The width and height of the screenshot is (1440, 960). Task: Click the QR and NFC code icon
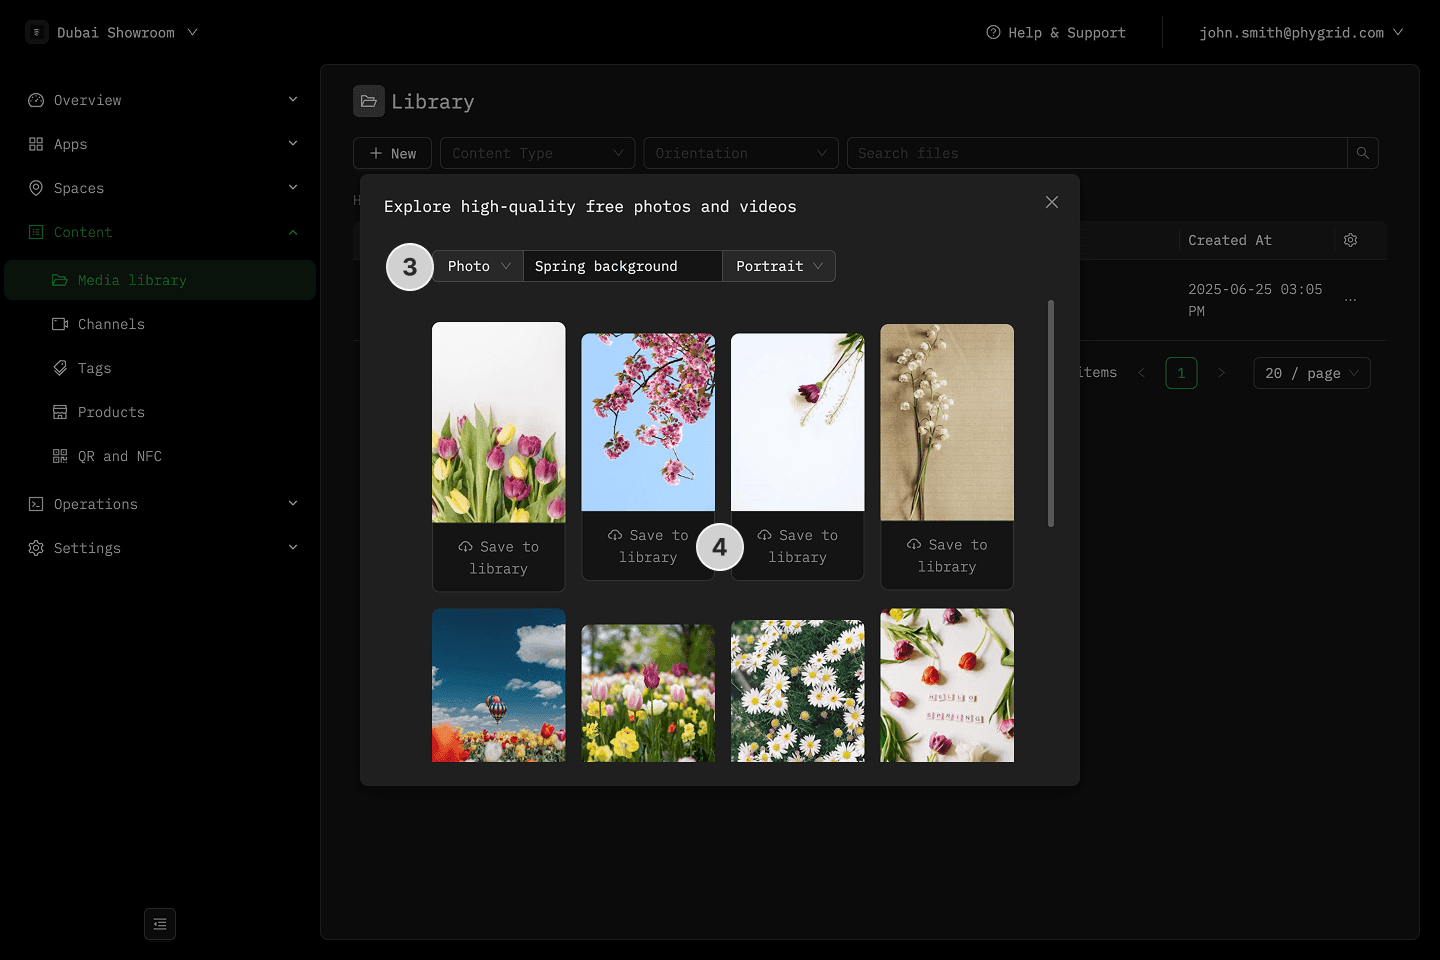pyautogui.click(x=60, y=456)
